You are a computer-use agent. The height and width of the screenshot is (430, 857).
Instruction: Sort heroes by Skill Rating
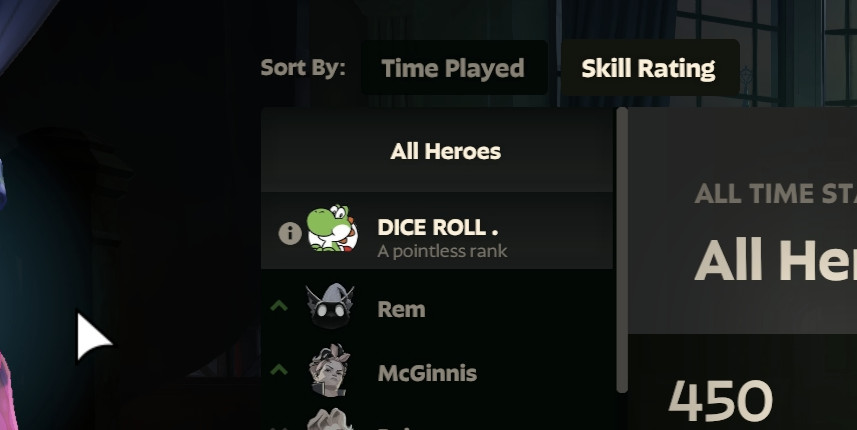click(650, 68)
